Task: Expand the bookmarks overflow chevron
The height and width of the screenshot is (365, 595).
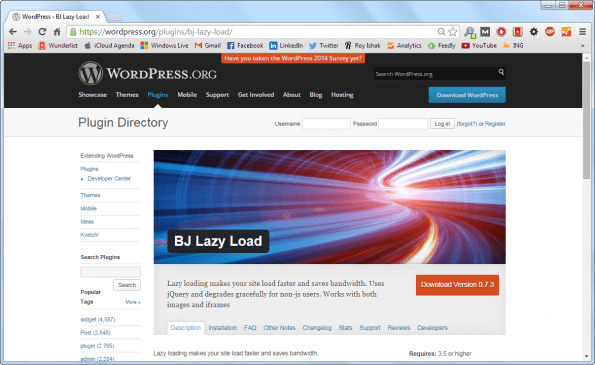Action: click(582, 46)
